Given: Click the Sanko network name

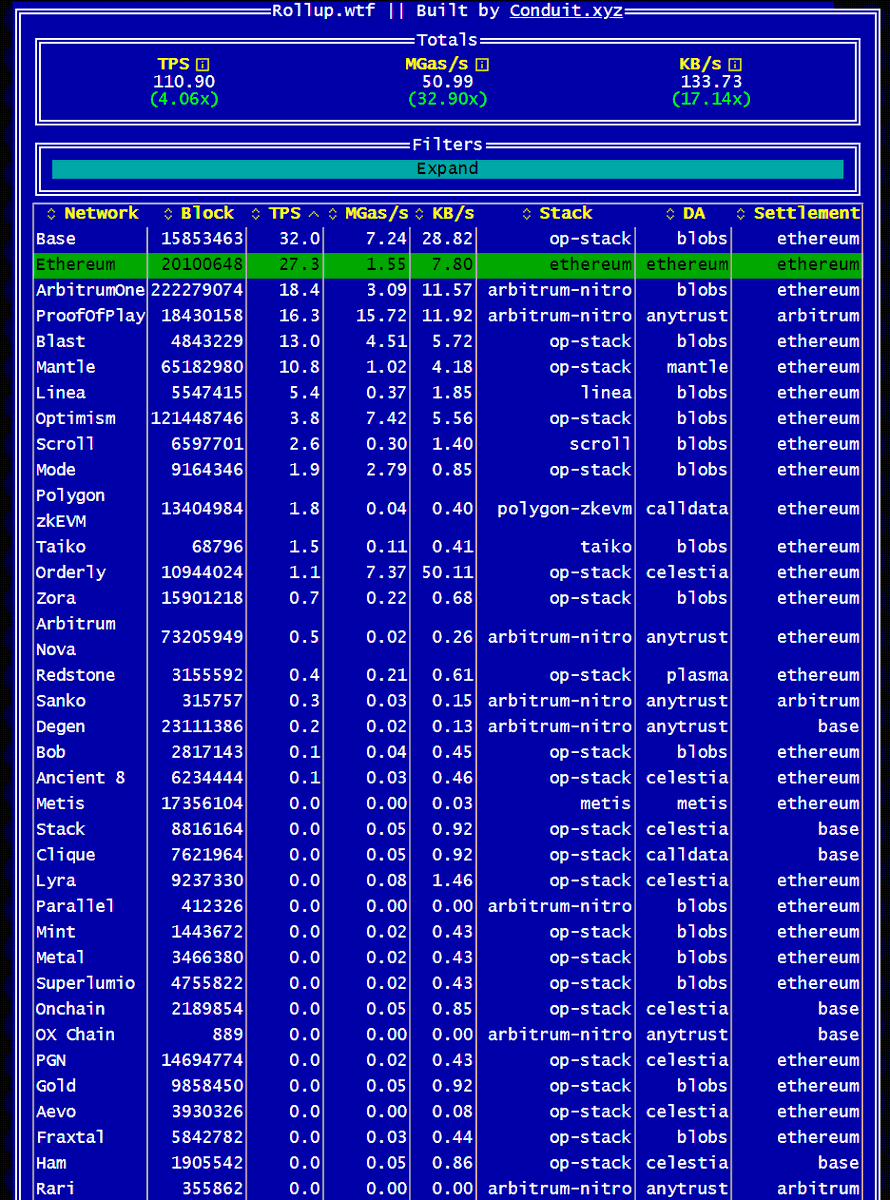Looking at the screenshot, I should pos(60,701).
